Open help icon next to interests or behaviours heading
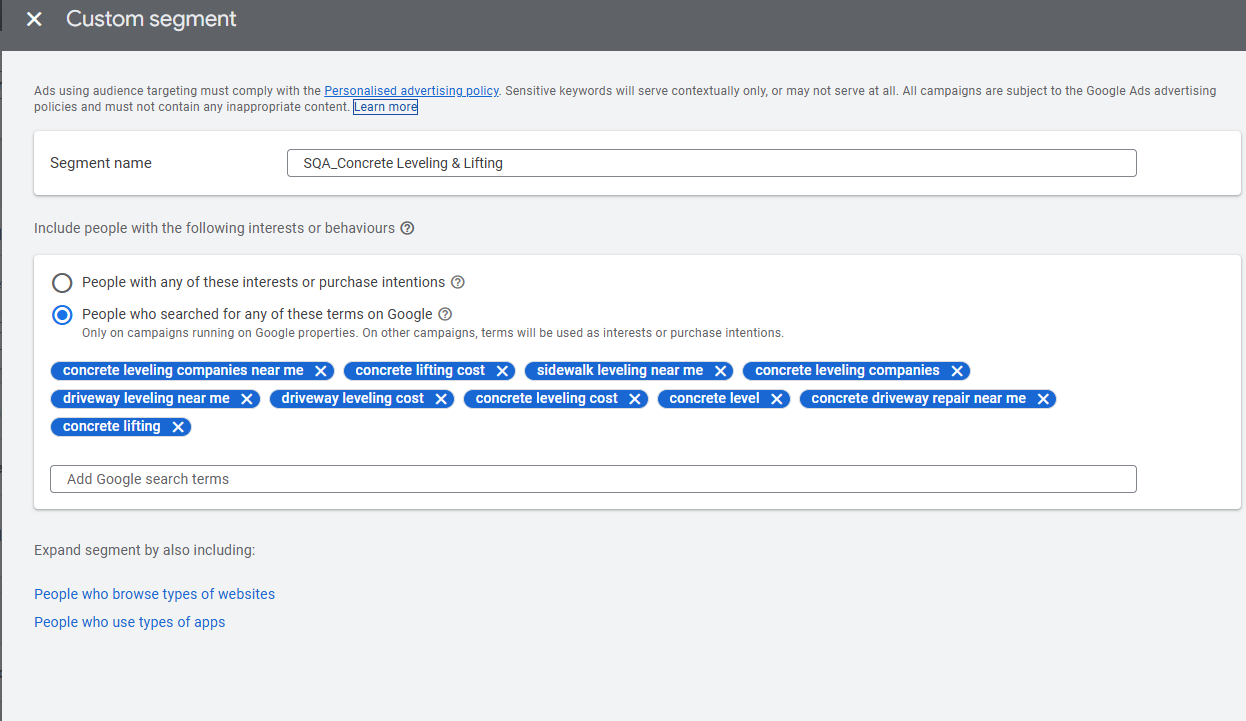This screenshot has height=721, width=1246. point(407,228)
